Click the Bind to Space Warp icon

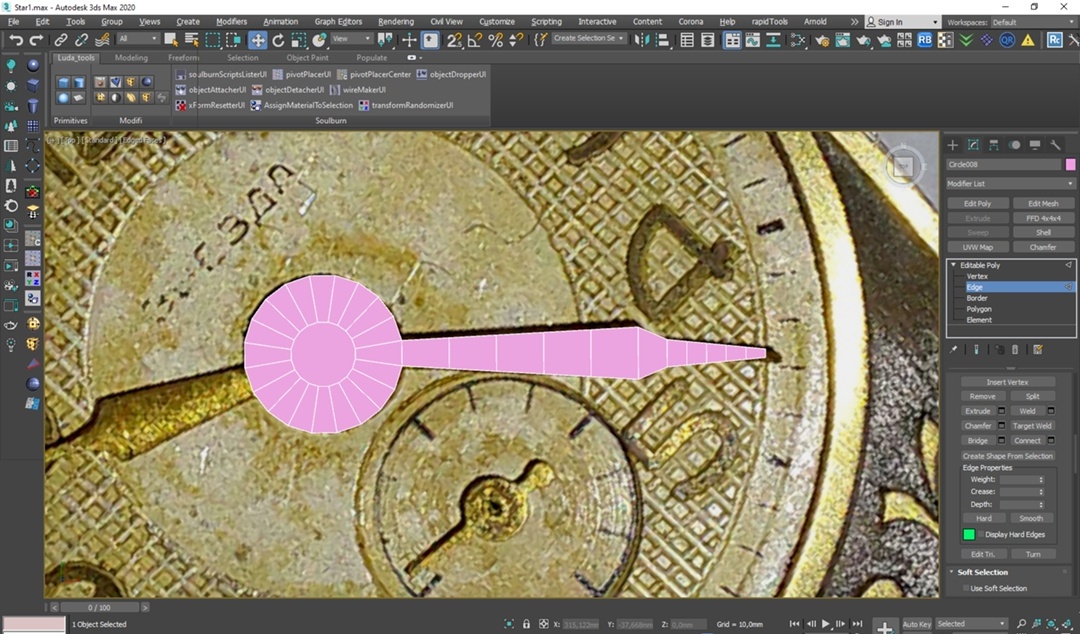coord(103,40)
